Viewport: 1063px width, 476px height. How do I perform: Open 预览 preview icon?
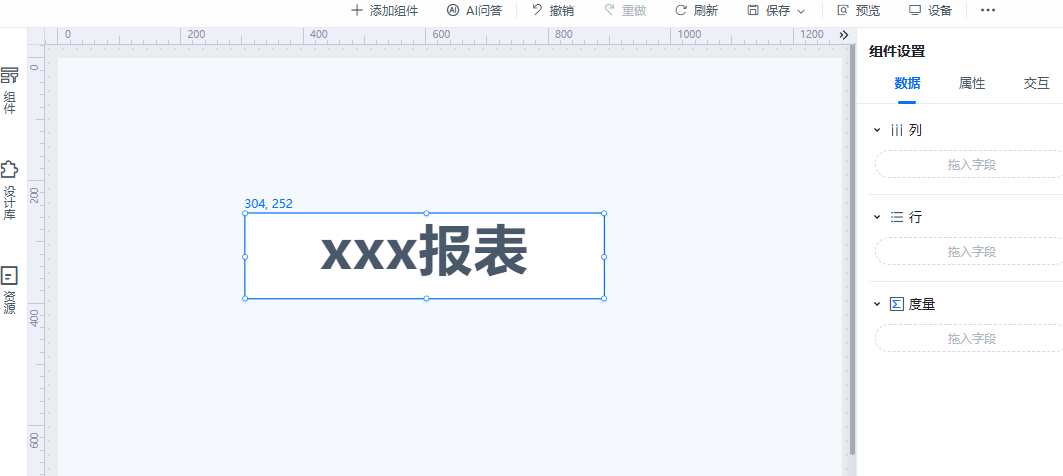(843, 10)
